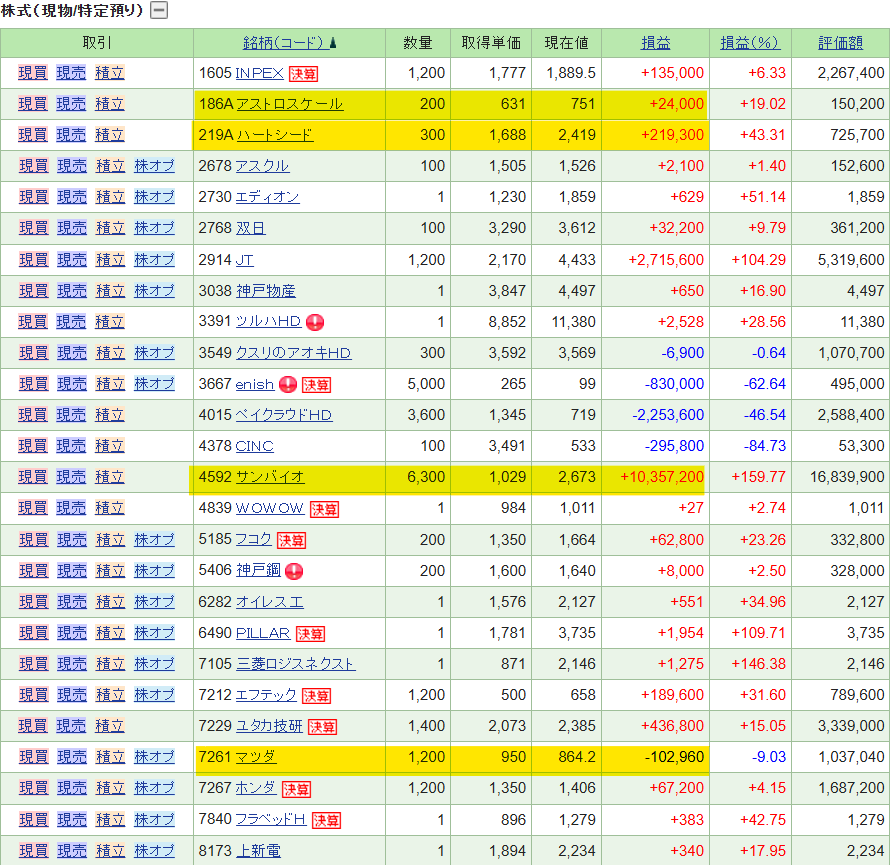Viewport: 890px width, 865px height.
Task: Go to the 神戸物産 stock page
Action: pyautogui.click(x=266, y=291)
